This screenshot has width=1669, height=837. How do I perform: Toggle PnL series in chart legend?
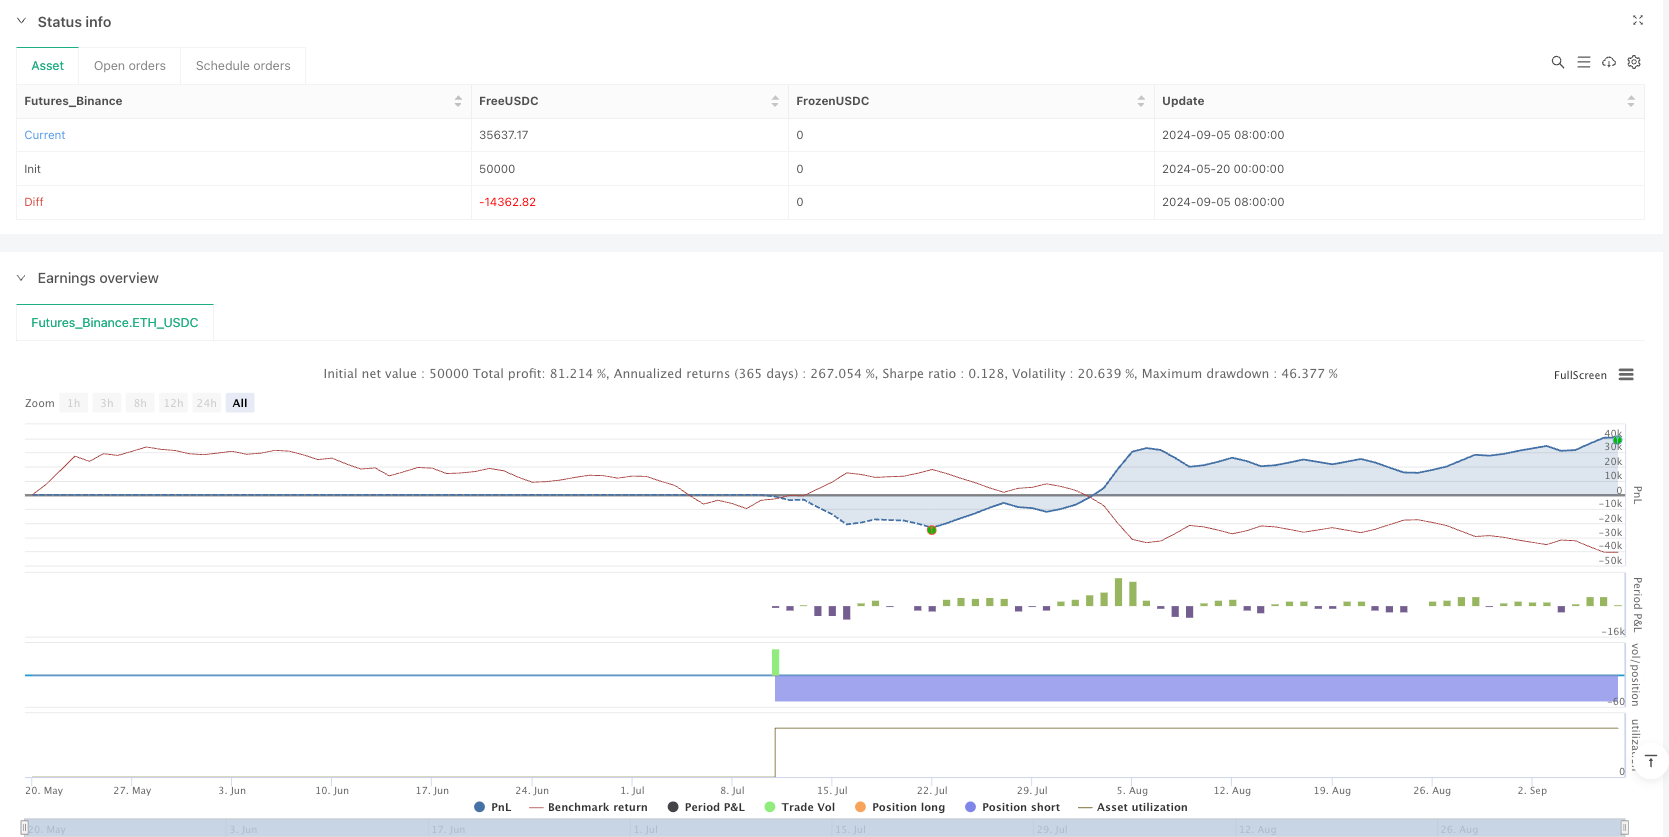pyautogui.click(x=492, y=807)
